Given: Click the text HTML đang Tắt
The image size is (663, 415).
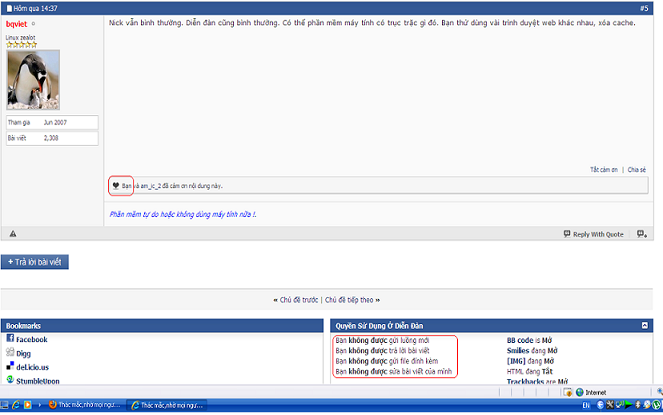Looking at the screenshot, I should click(x=529, y=371).
